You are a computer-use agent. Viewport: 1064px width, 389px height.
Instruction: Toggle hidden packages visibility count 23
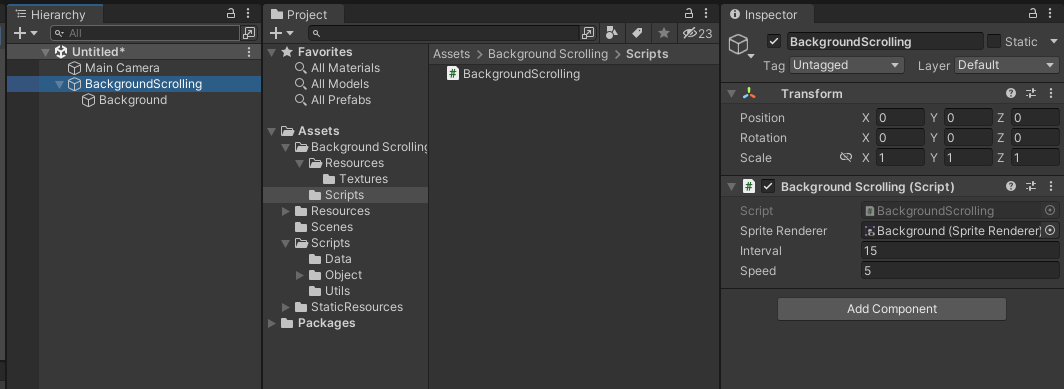pyautogui.click(x=698, y=33)
